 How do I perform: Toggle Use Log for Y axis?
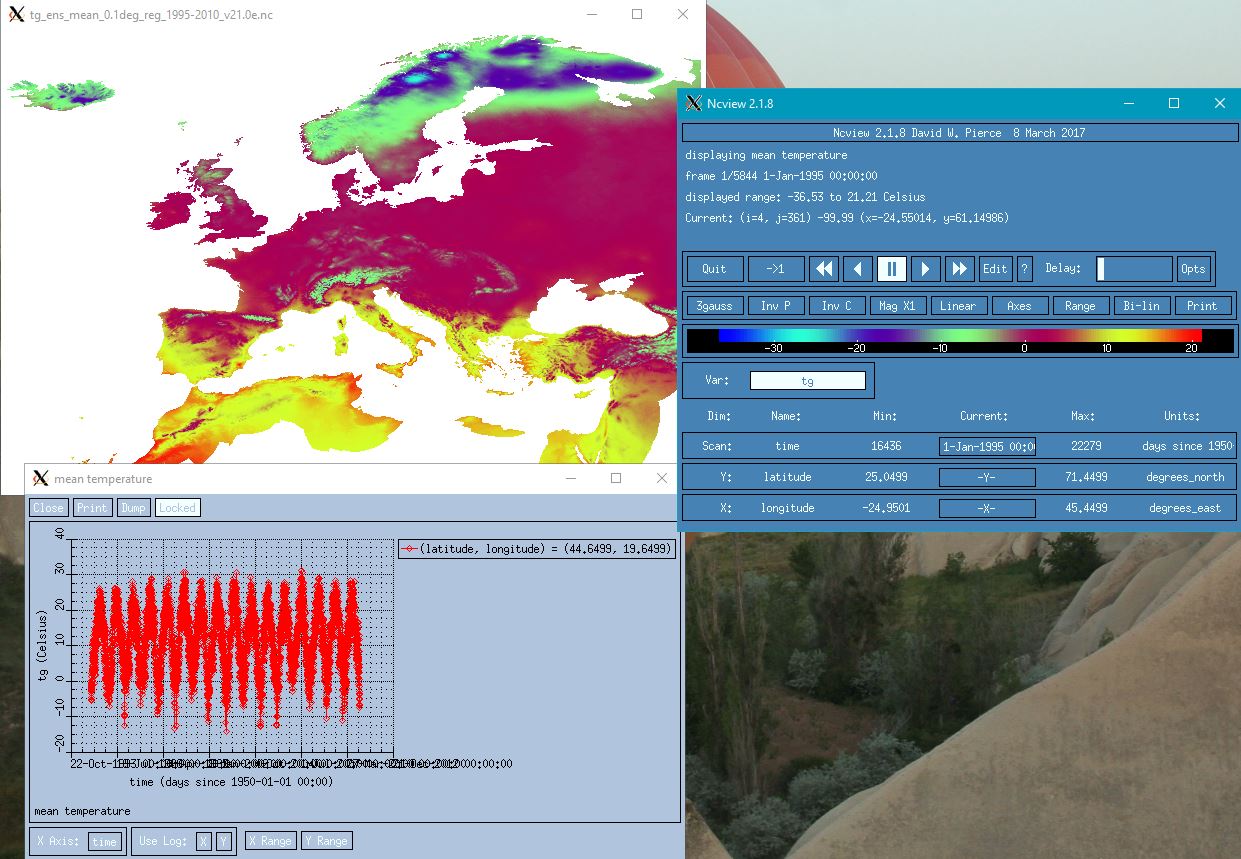(224, 841)
